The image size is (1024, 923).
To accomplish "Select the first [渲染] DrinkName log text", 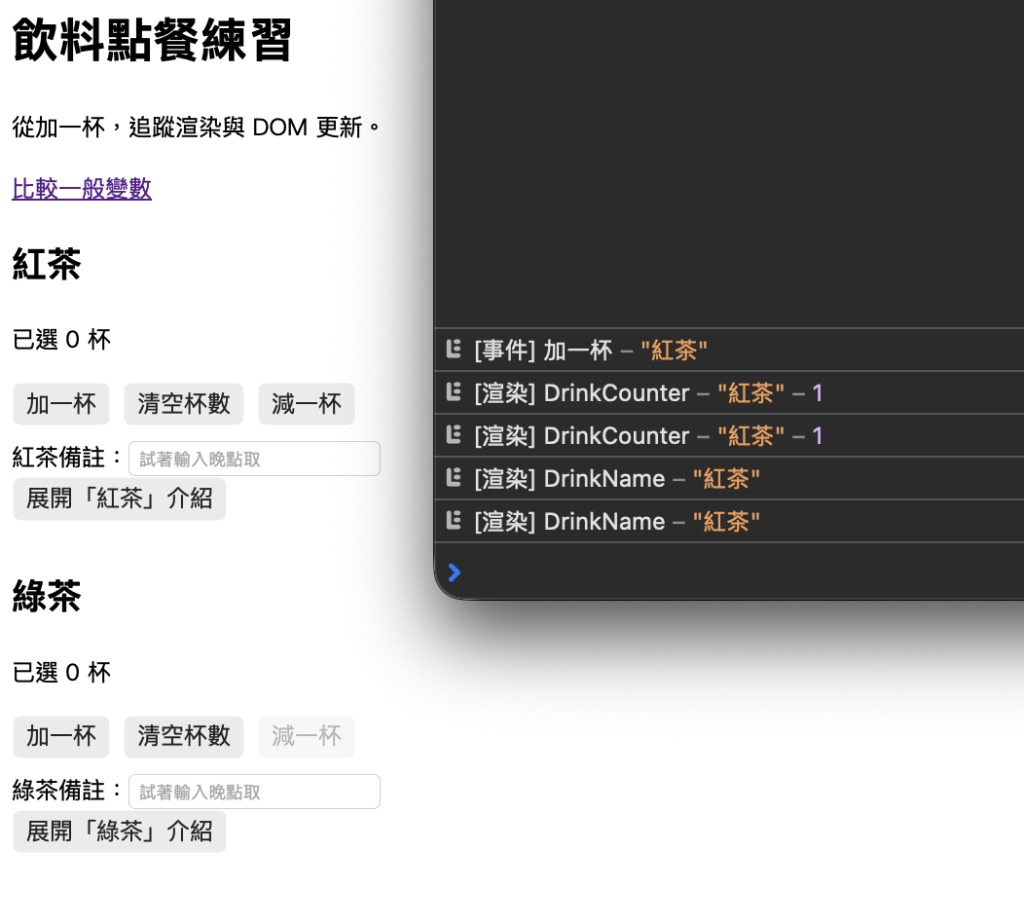I will pos(617,479).
